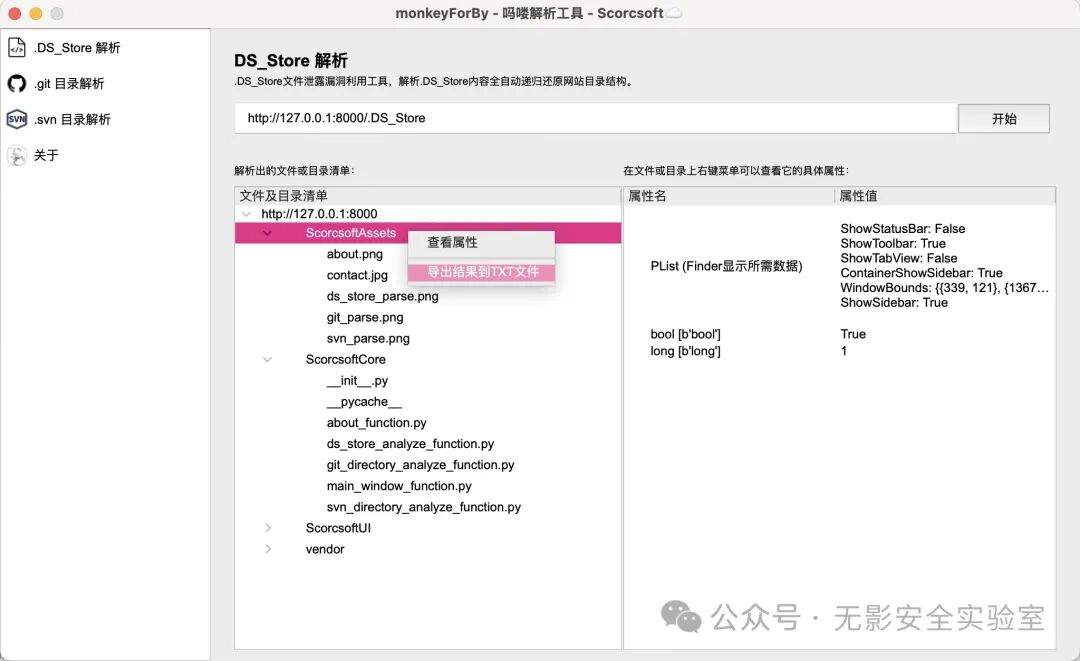Click the GitHub icon for .git parsing
This screenshot has height=661, width=1080.
tap(17, 83)
